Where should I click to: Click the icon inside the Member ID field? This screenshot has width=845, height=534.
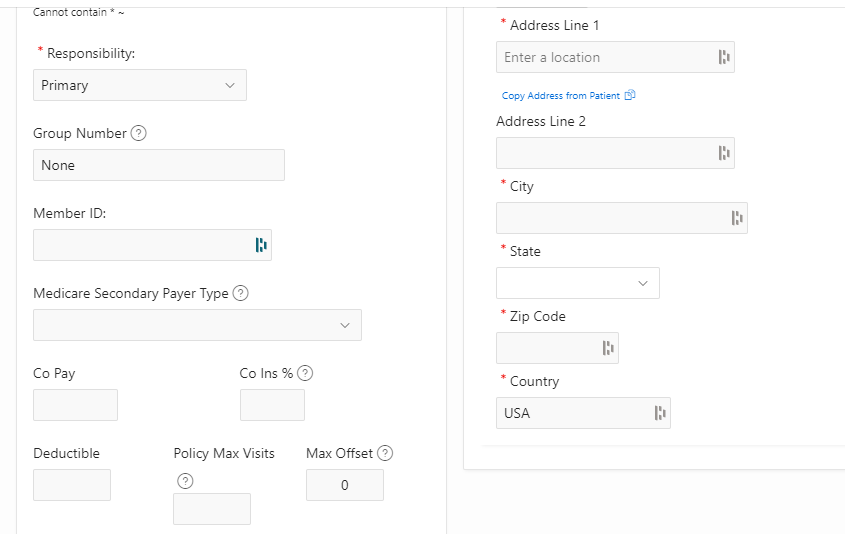(261, 245)
